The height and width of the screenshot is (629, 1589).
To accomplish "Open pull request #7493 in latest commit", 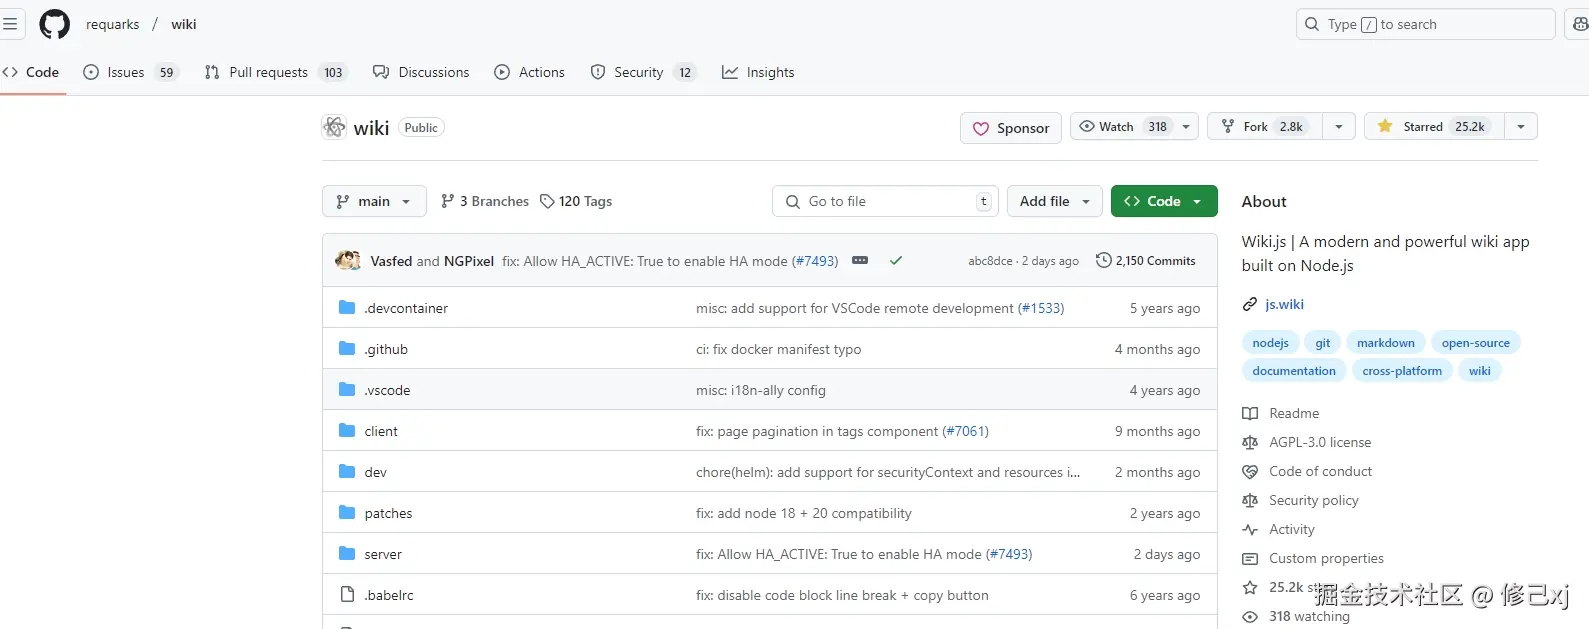I will coord(817,261).
